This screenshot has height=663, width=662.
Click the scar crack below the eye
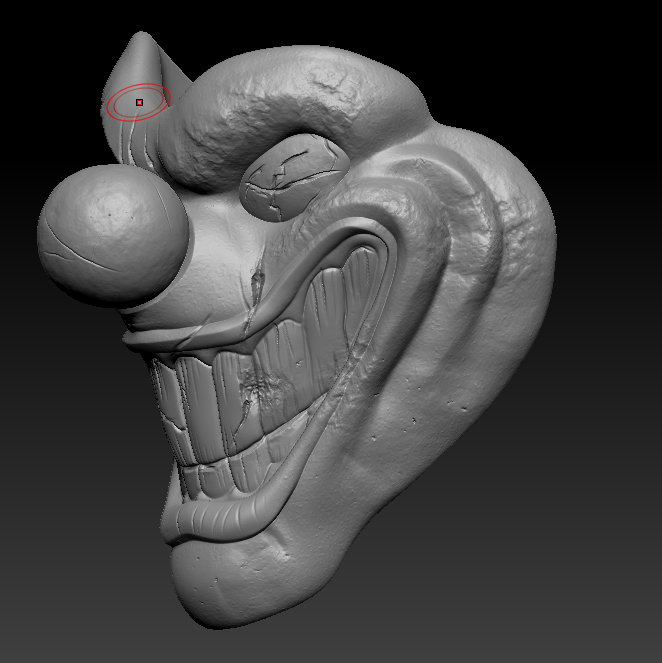255,290
